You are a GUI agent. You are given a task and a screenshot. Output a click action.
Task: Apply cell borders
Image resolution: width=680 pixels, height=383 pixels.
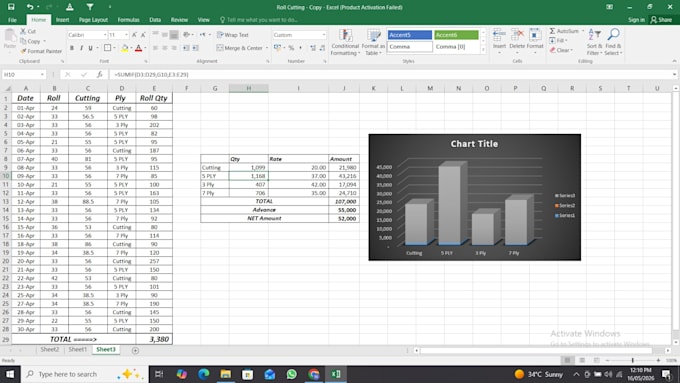(108, 48)
